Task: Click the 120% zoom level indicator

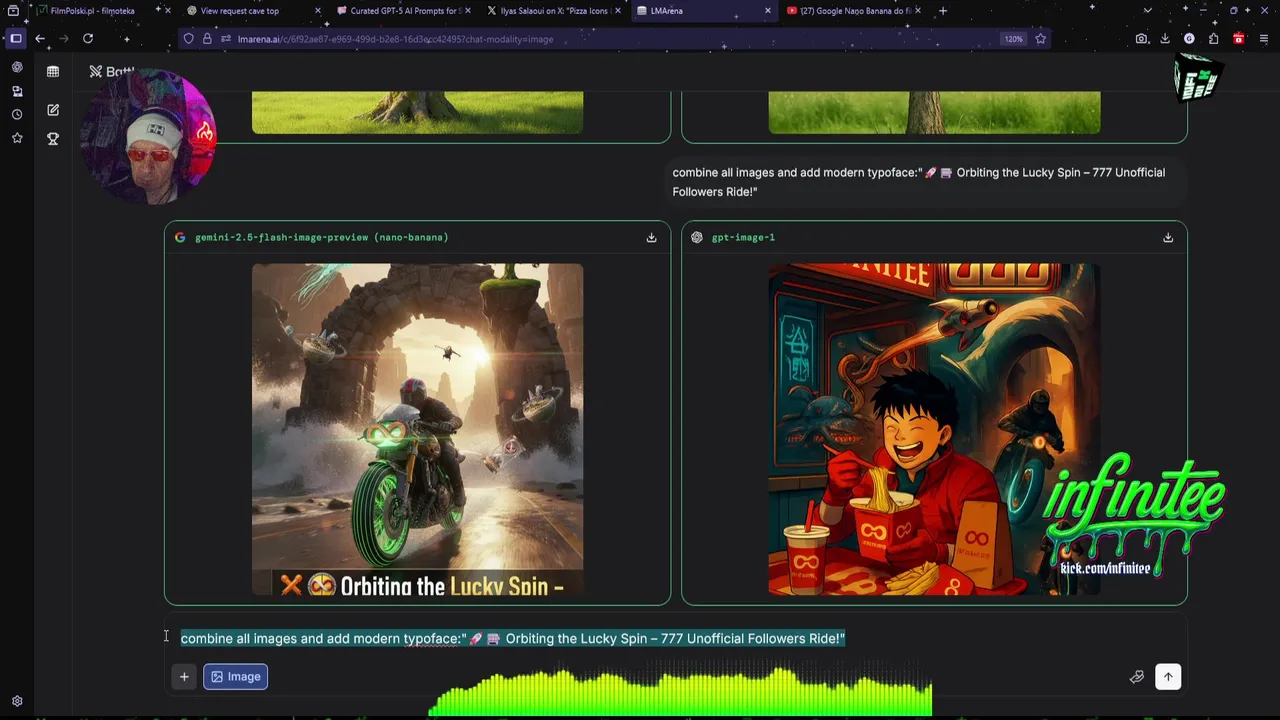Action: (x=1013, y=39)
